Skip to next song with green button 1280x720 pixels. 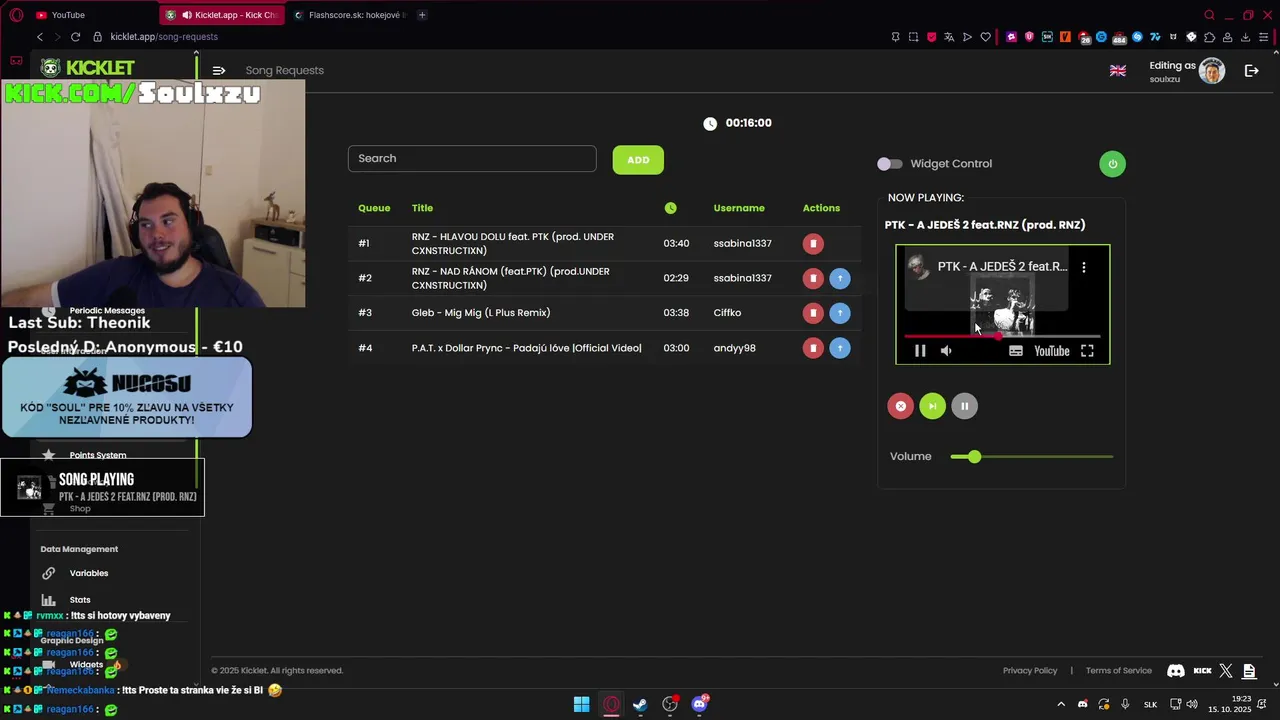932,406
